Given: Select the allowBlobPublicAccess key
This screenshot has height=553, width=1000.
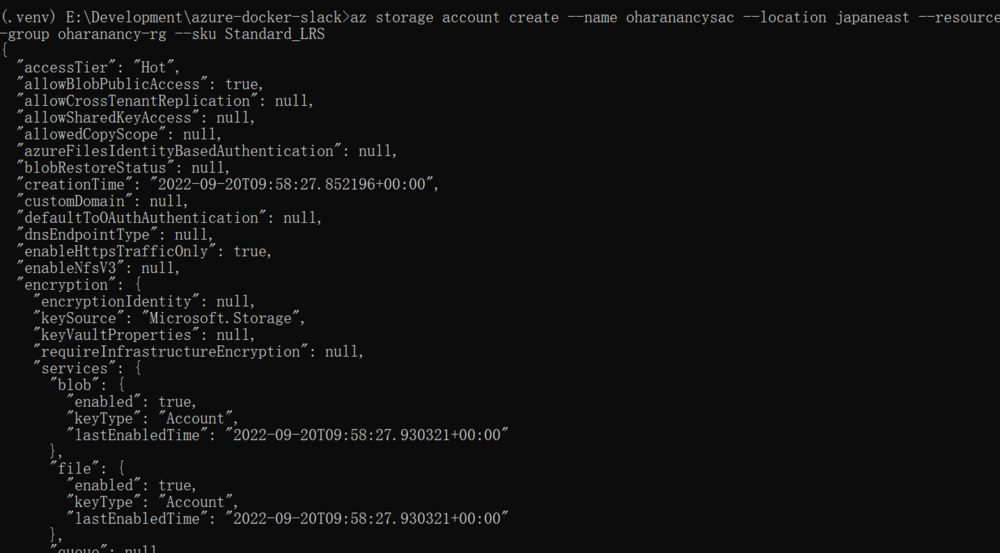Looking at the screenshot, I should 109,85.
